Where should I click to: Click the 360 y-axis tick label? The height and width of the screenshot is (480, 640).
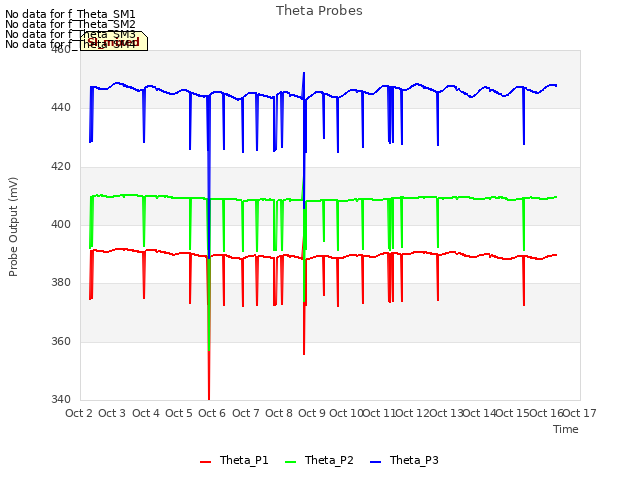click(61, 341)
